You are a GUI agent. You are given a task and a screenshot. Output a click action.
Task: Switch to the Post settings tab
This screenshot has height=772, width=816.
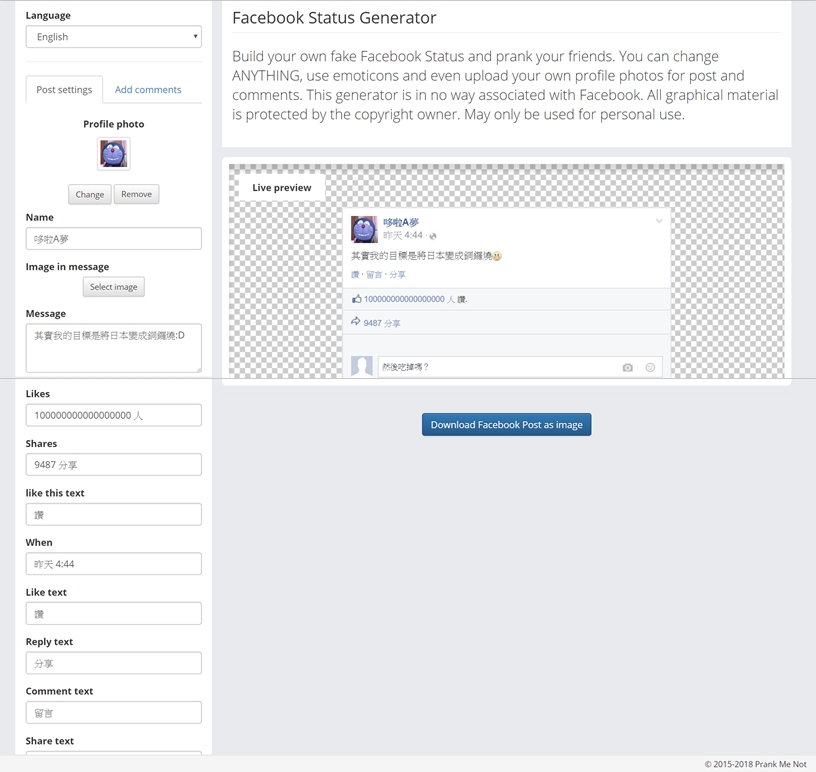64,90
